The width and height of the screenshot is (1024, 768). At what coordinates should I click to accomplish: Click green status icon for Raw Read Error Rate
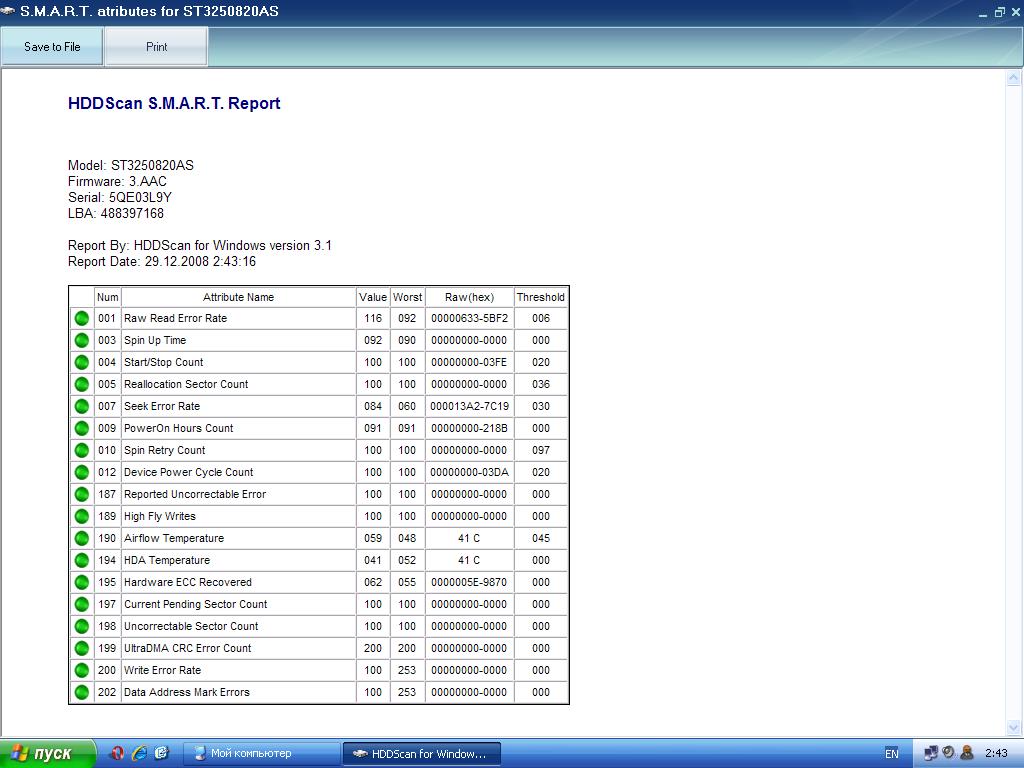pyautogui.click(x=82, y=318)
